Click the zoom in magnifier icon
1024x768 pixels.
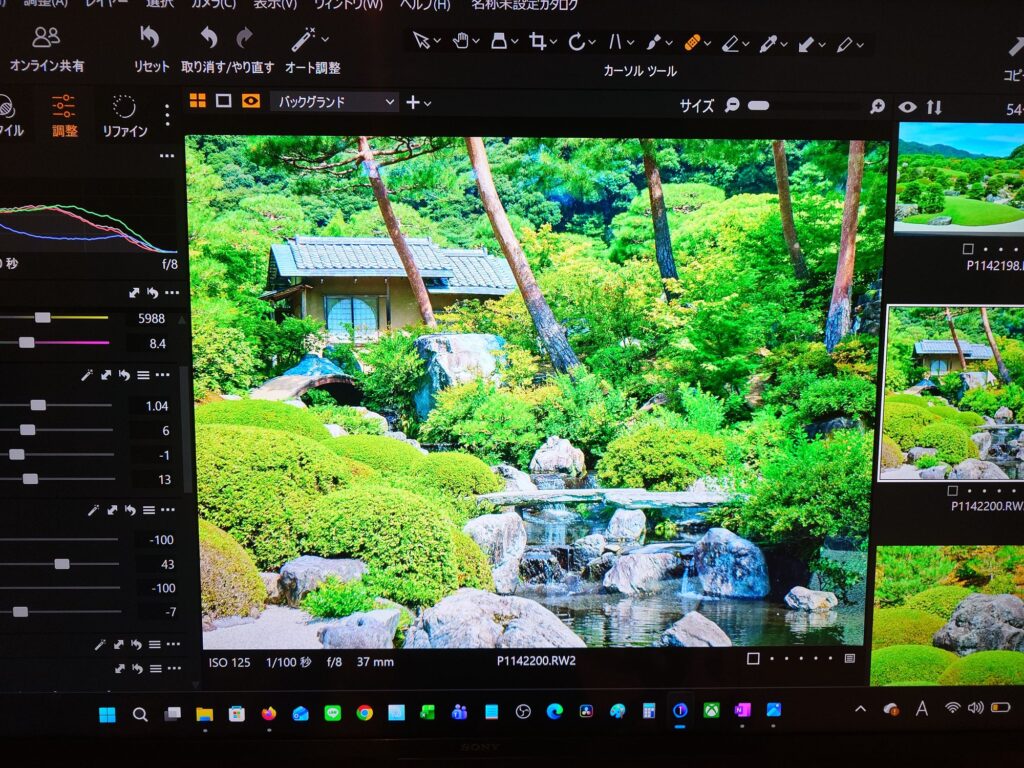(878, 106)
